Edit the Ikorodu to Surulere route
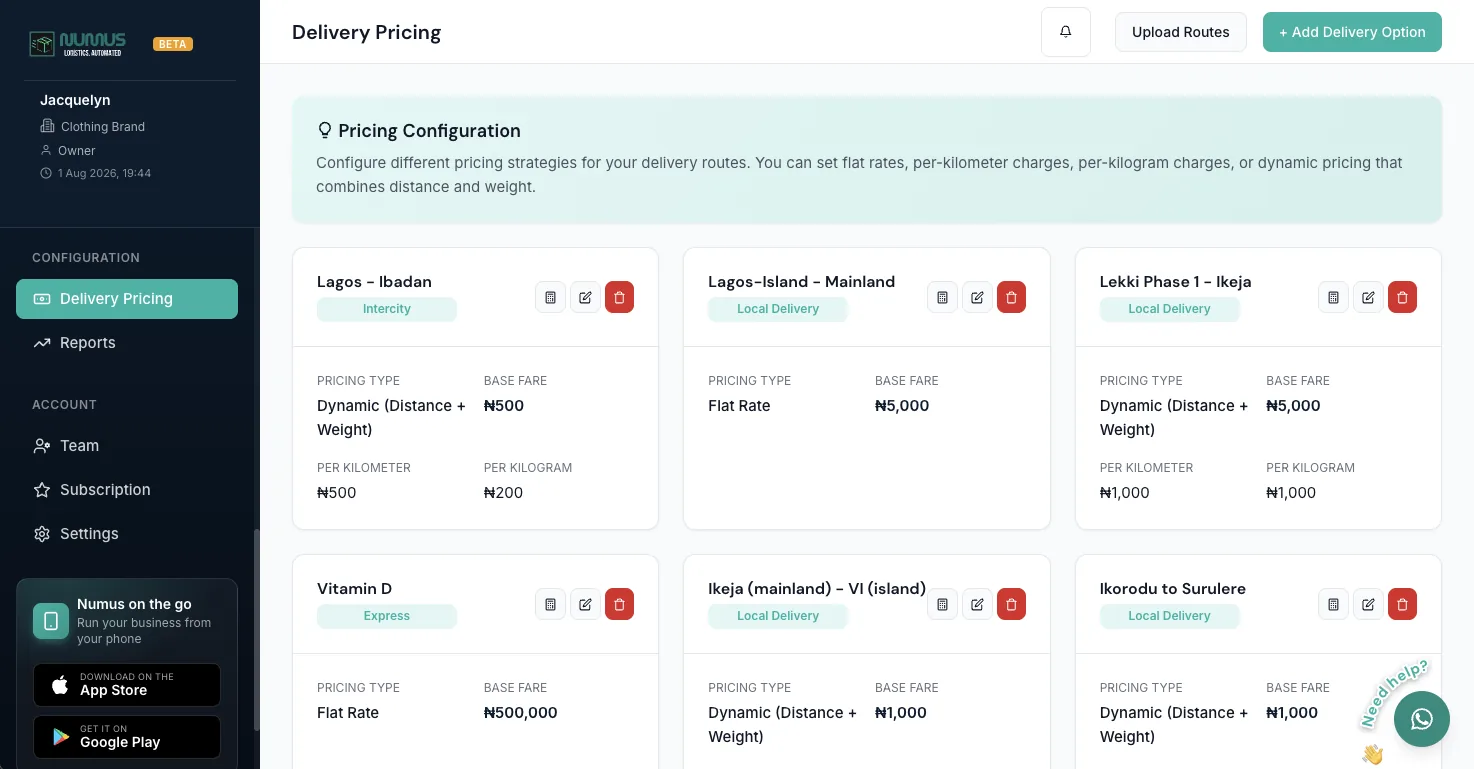 point(1368,604)
